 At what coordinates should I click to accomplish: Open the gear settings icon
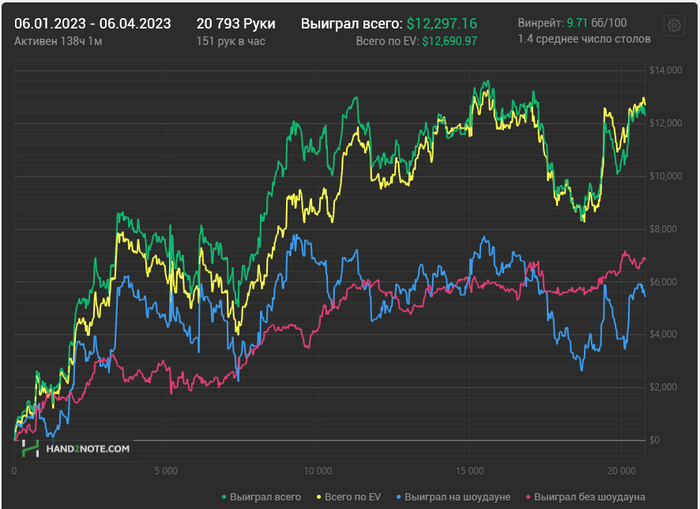click(x=674, y=25)
